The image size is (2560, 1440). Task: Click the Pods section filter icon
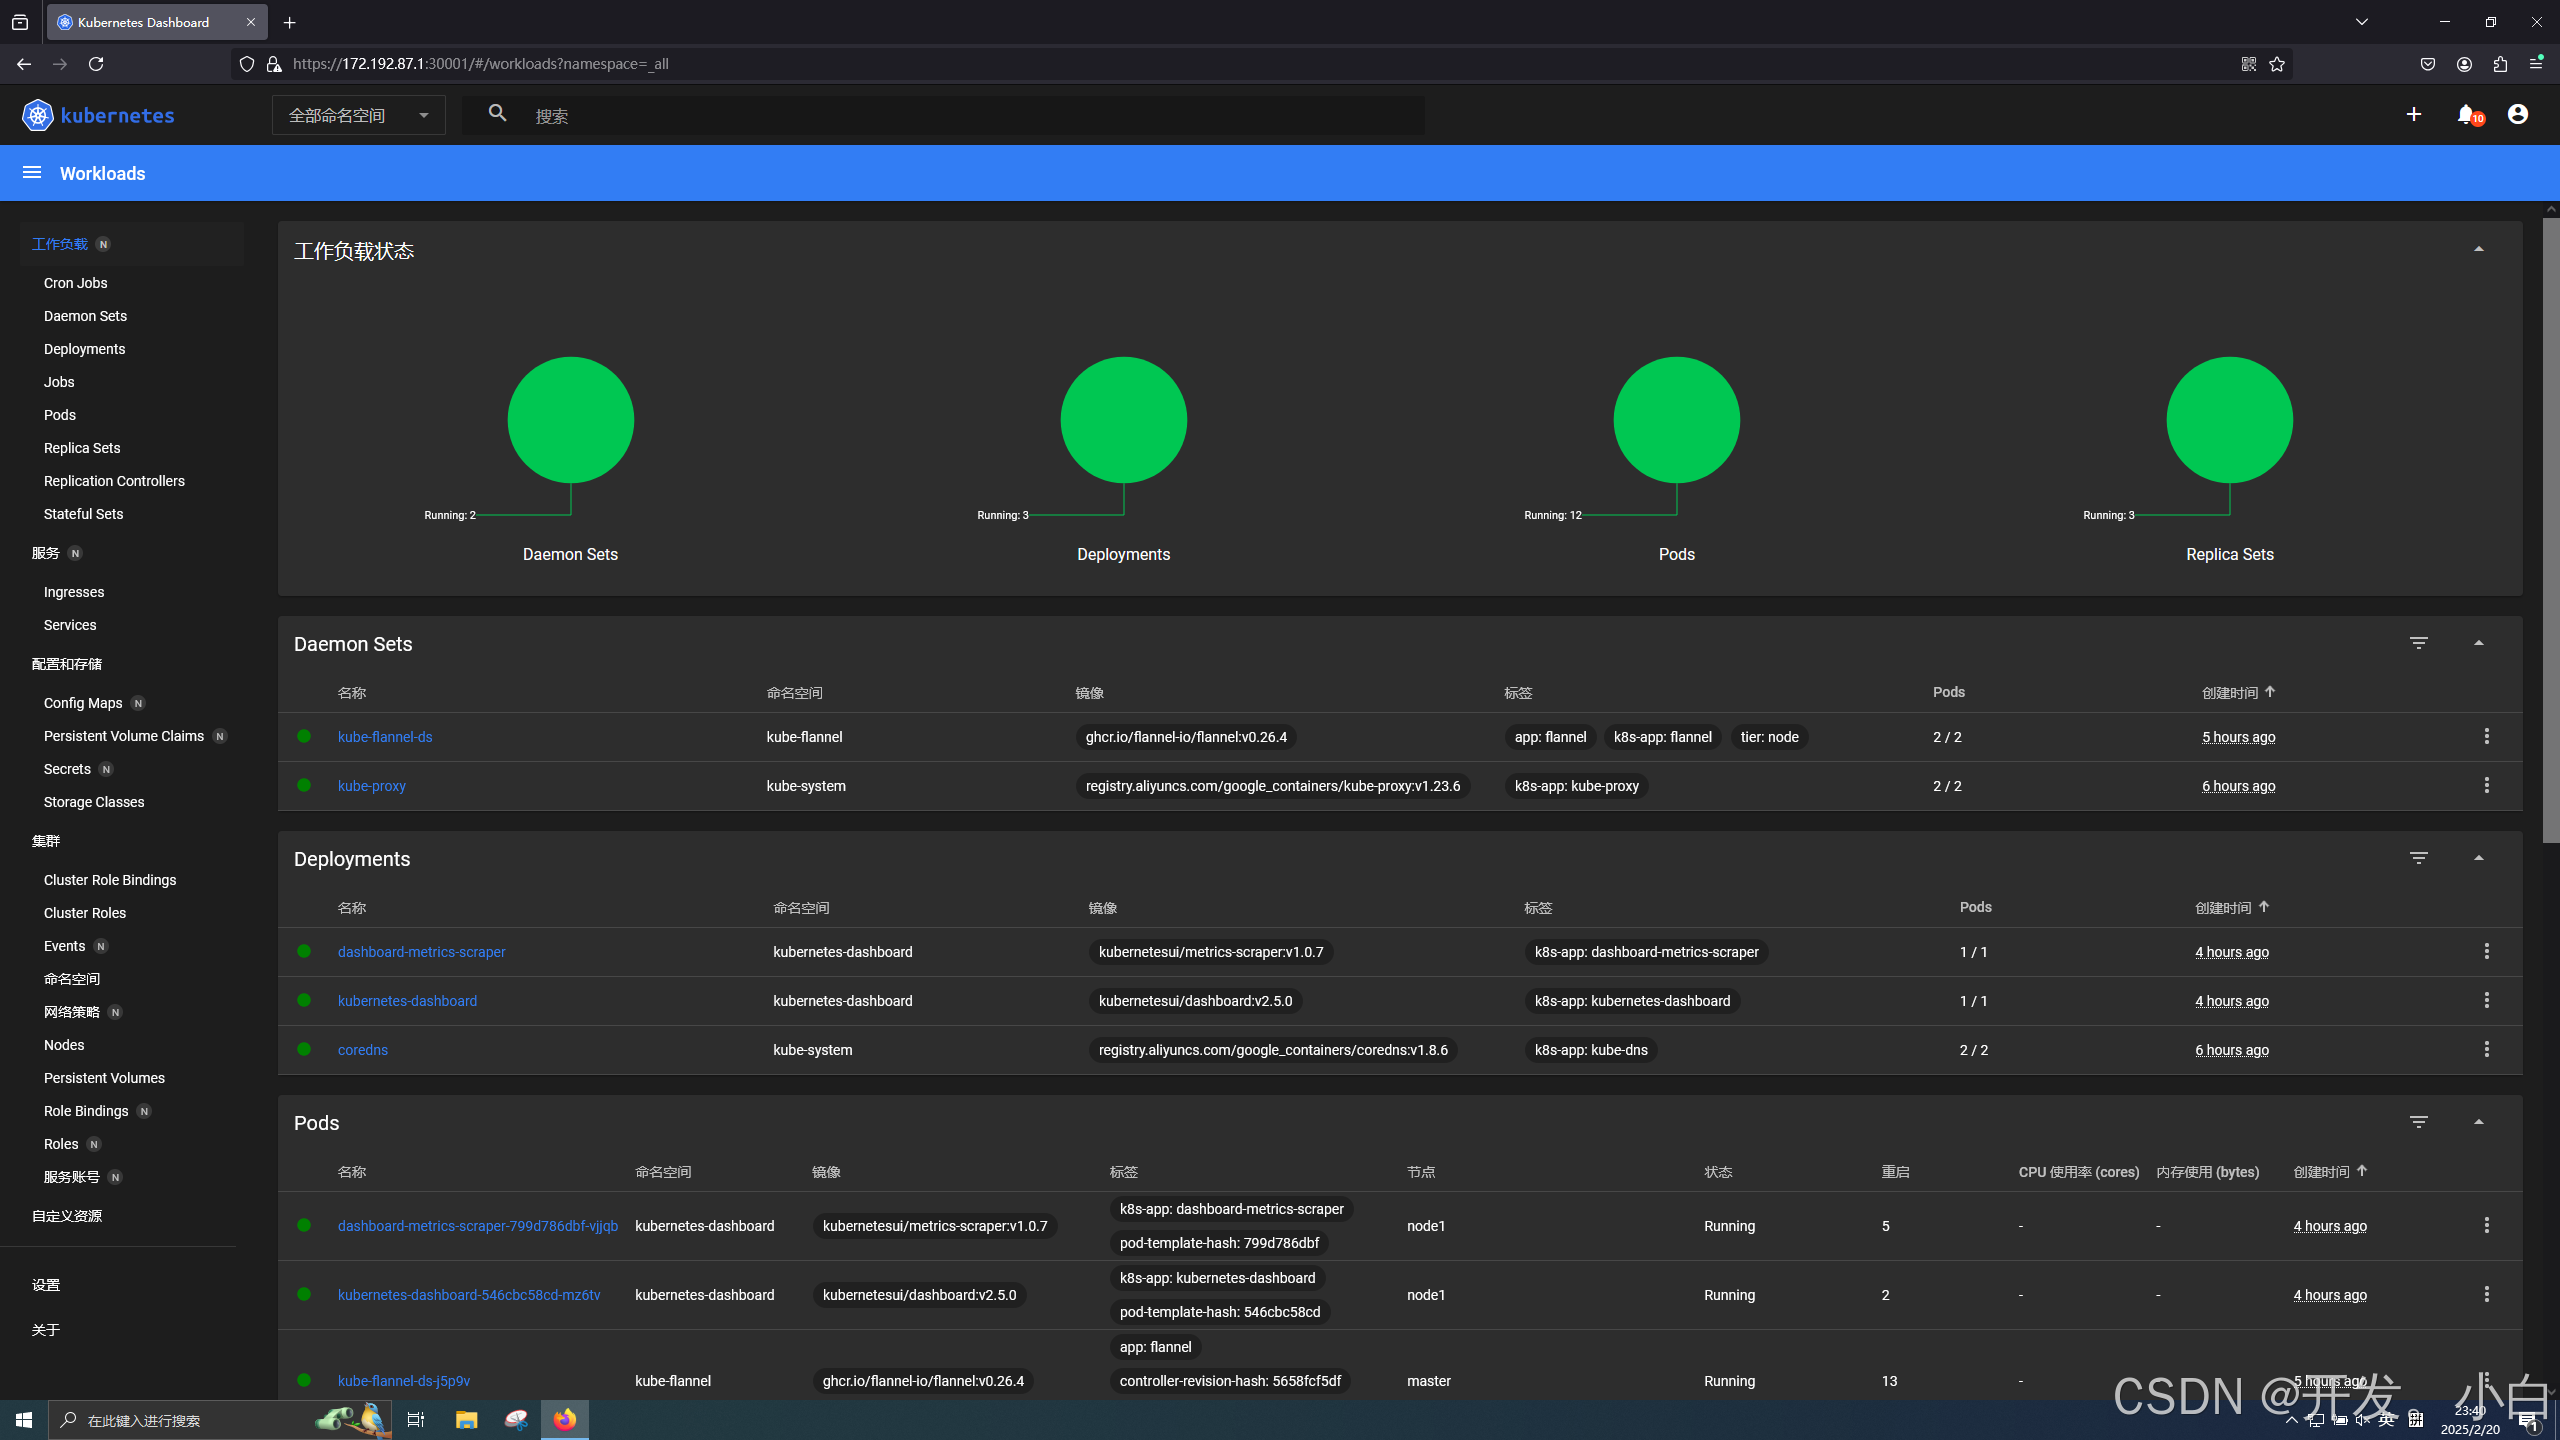point(2418,1122)
